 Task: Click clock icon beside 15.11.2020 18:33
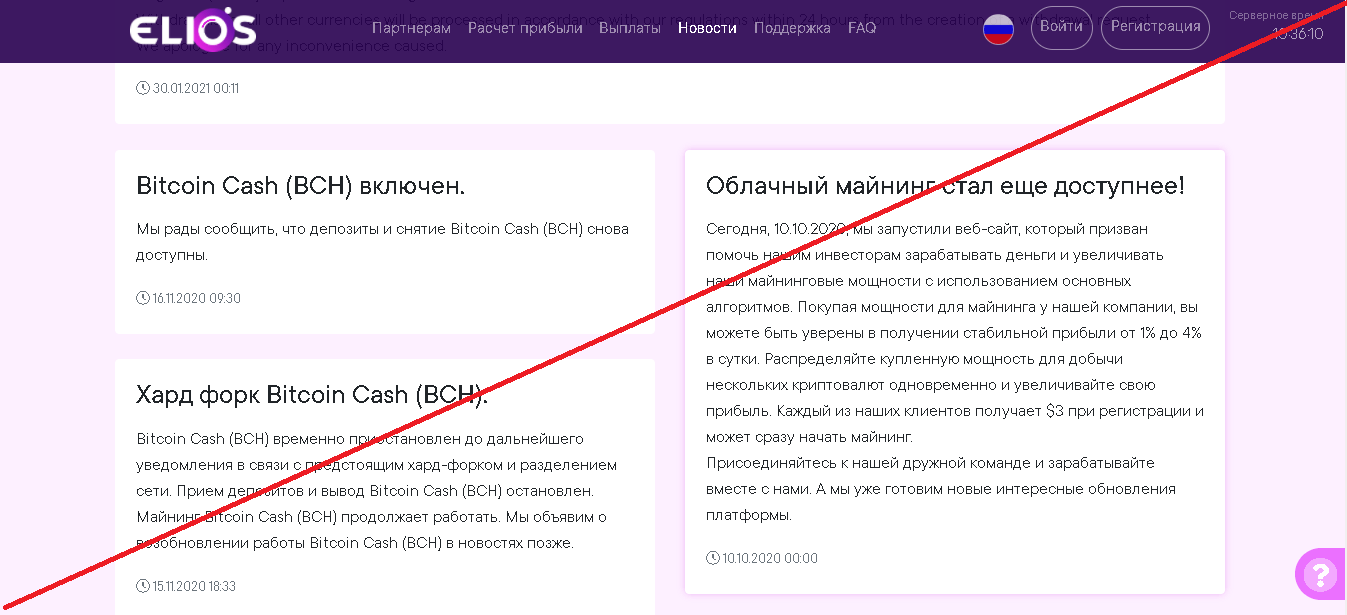click(143, 586)
